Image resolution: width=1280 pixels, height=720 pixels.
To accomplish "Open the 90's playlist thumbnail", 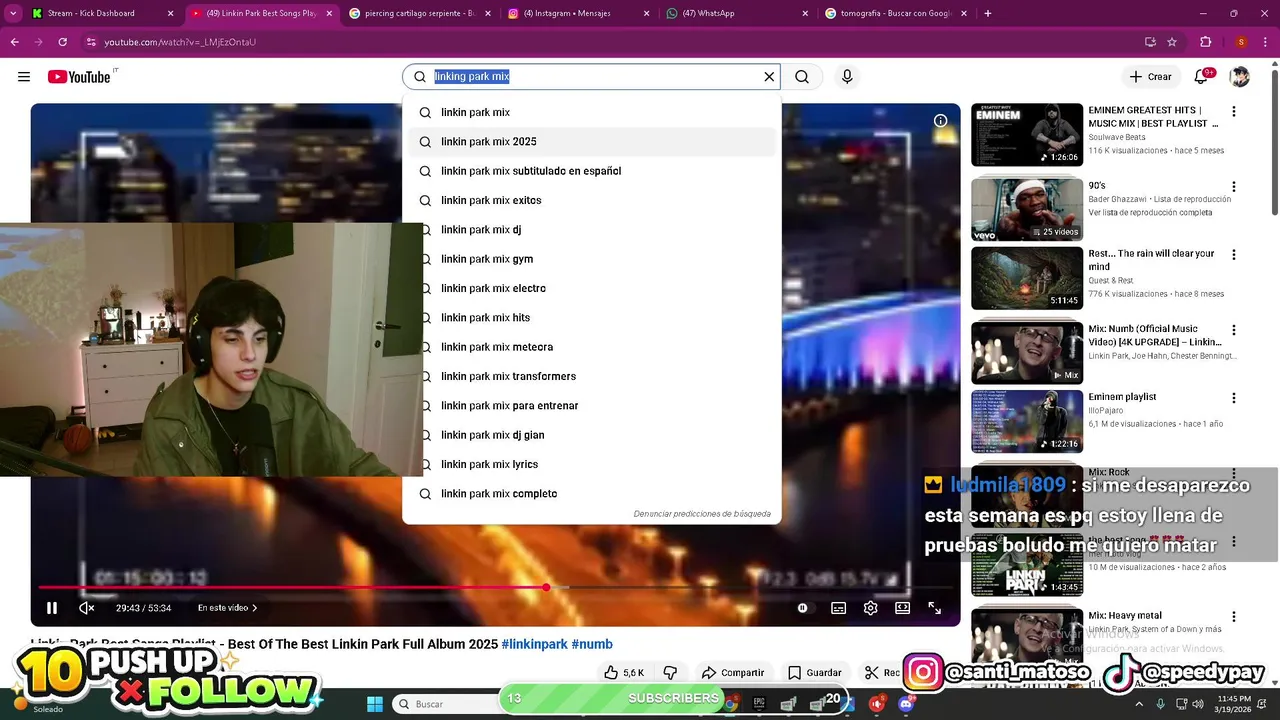I will tap(1027, 210).
